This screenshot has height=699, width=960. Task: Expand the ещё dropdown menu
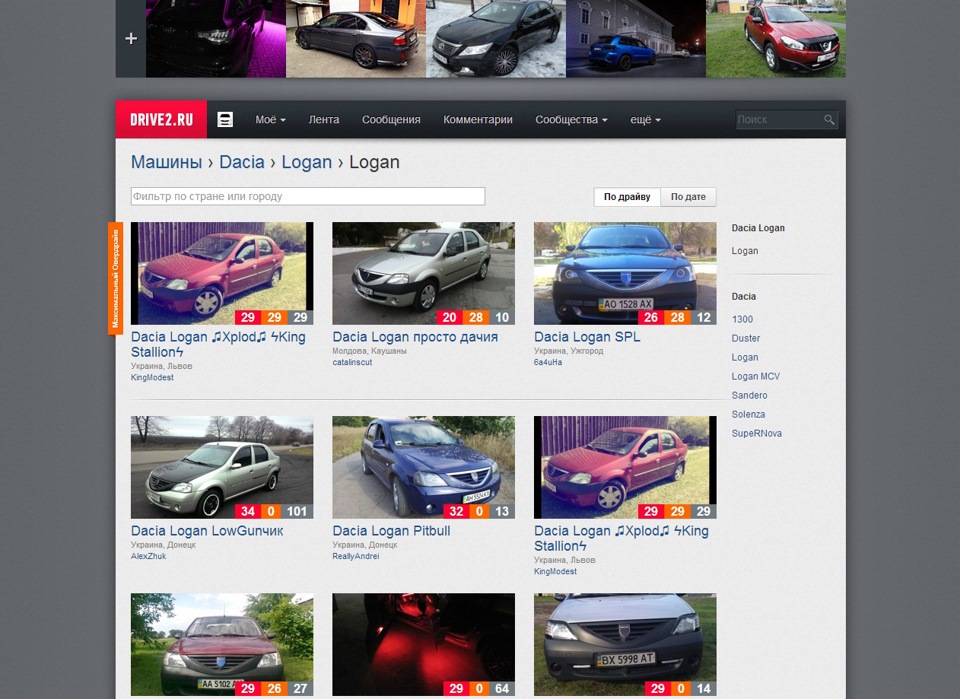pos(645,119)
